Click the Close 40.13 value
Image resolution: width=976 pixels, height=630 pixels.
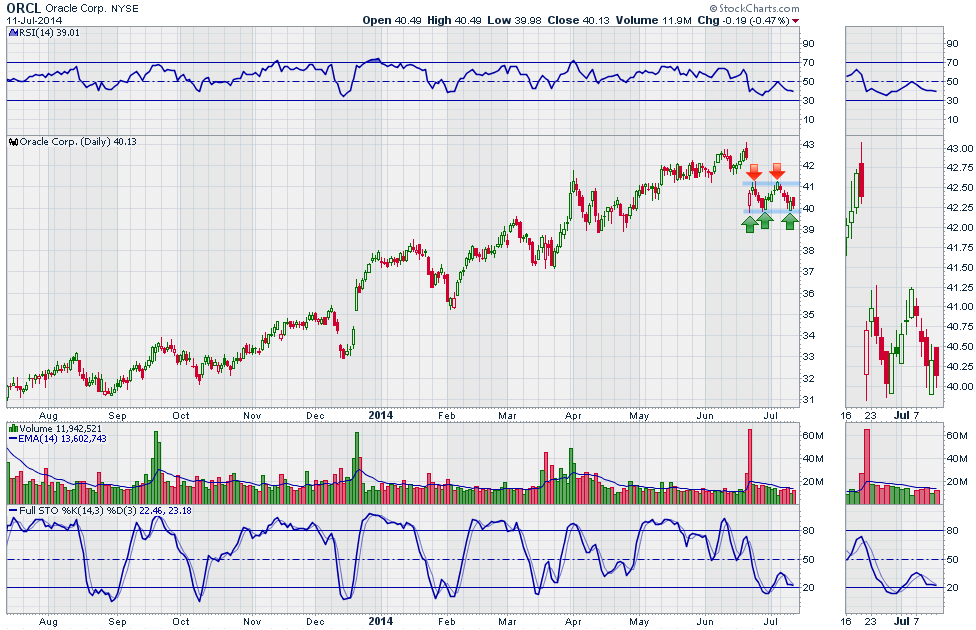[579, 21]
